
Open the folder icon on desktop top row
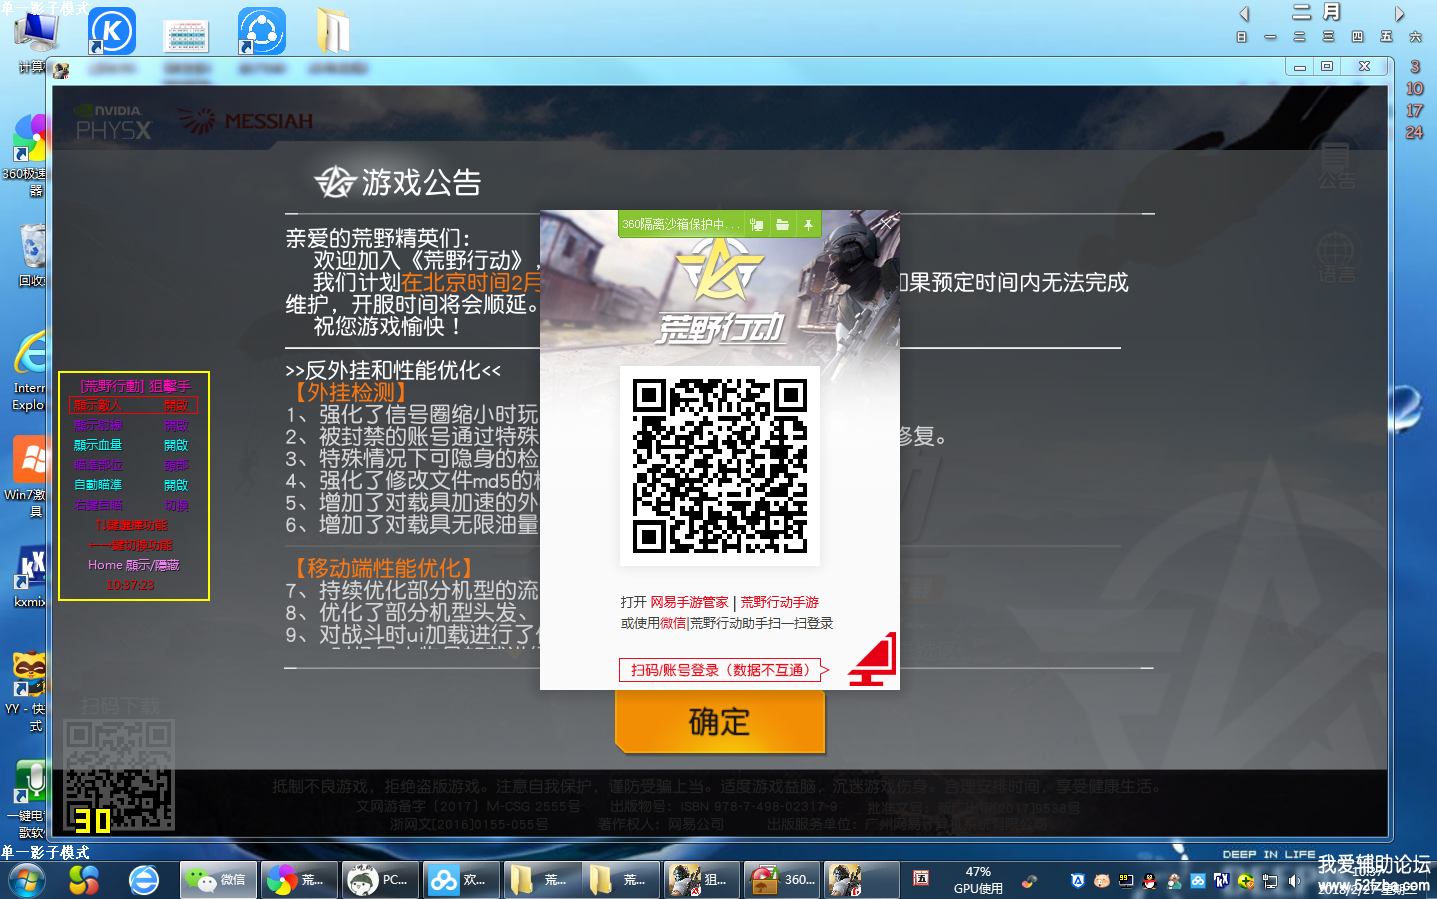[x=333, y=31]
